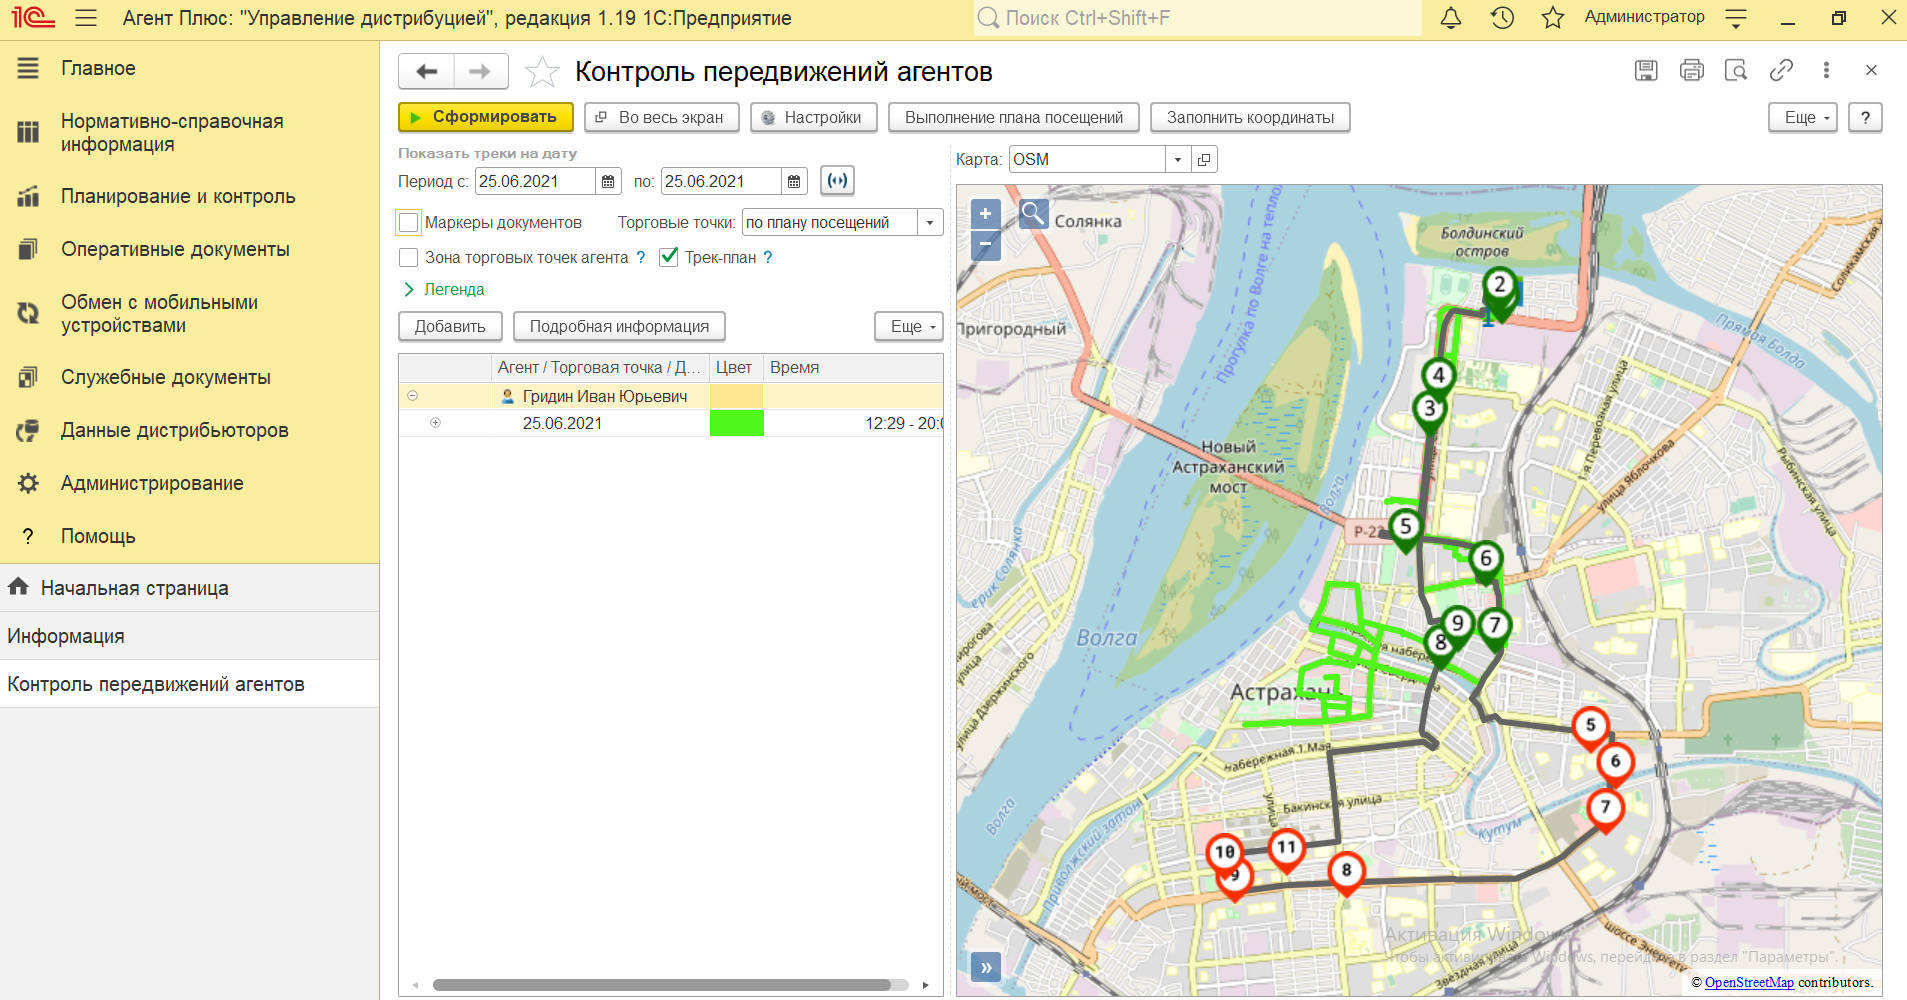Go forward with the right arrow button
1907x1000 pixels.
[x=481, y=71]
